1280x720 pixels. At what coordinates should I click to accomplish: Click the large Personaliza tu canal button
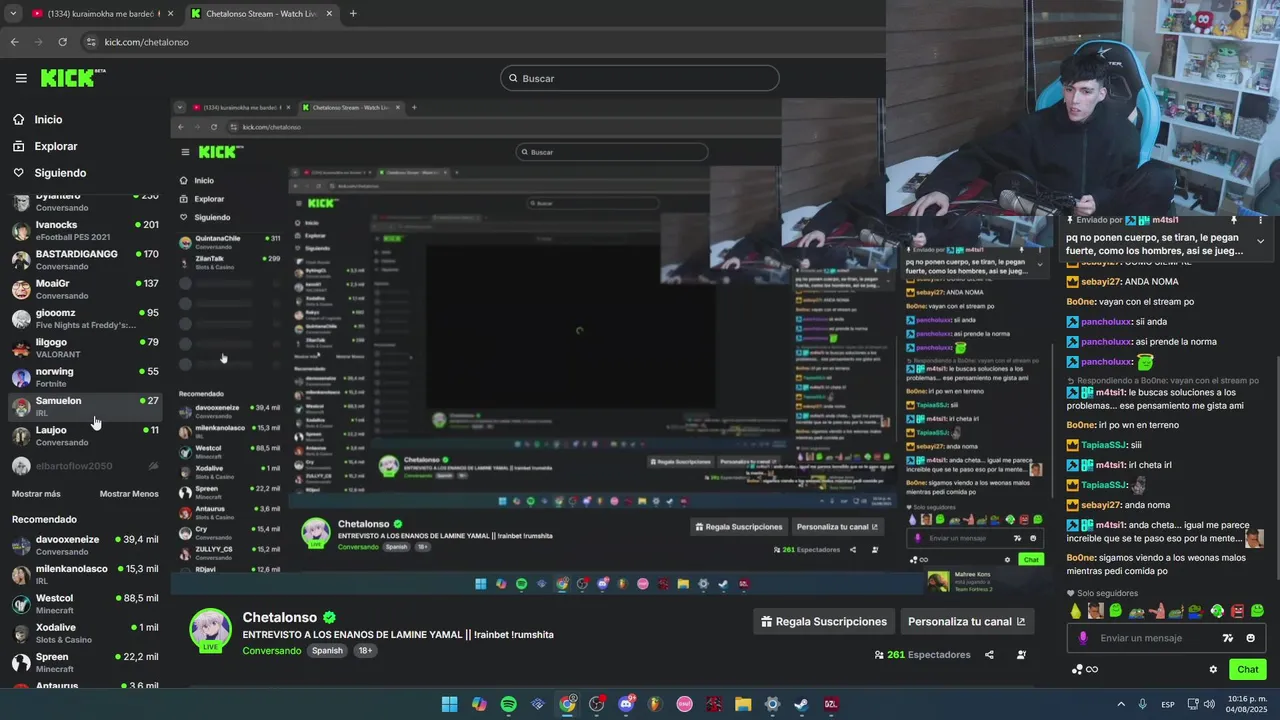coord(966,621)
